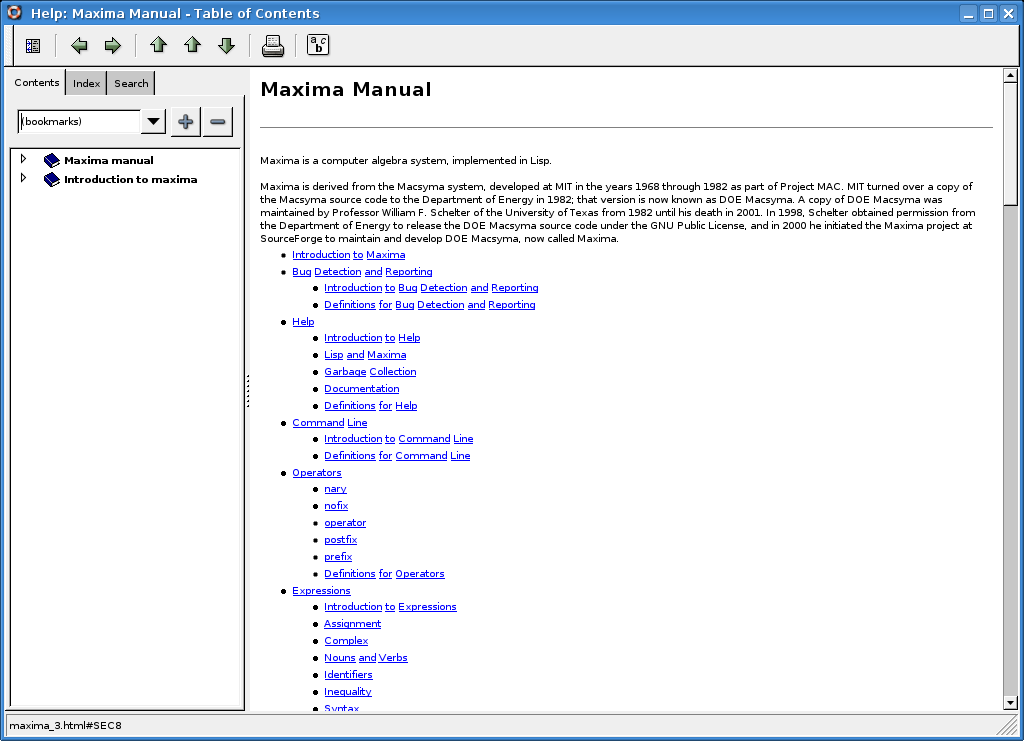Open the Assignment link
This screenshot has width=1024, height=741.
[x=352, y=624]
